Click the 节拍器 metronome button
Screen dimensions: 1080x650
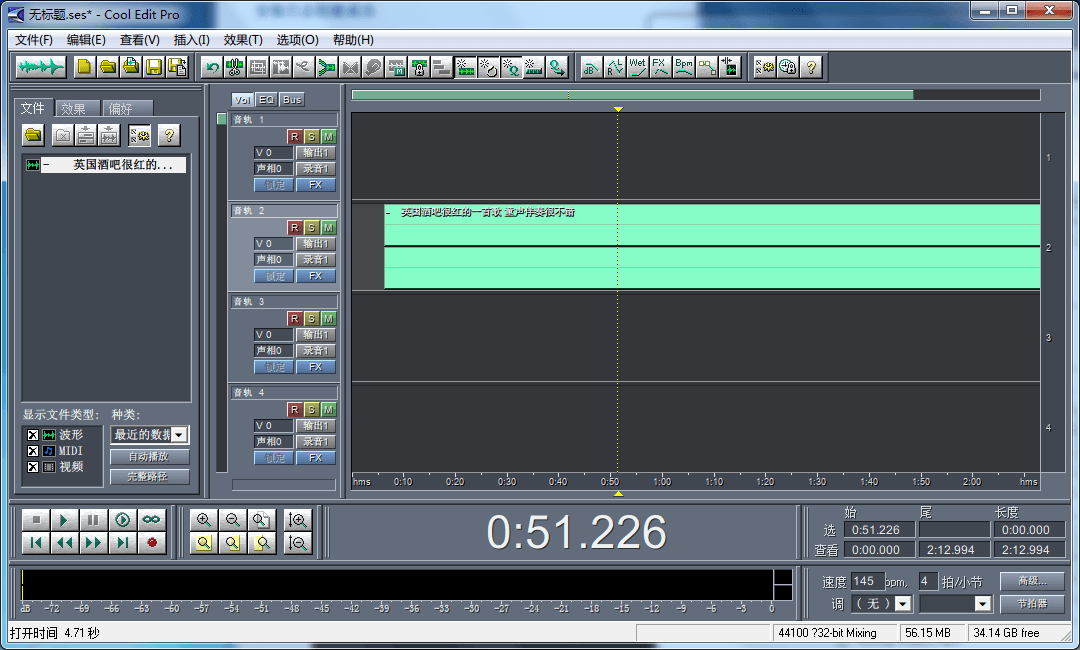[1032, 604]
